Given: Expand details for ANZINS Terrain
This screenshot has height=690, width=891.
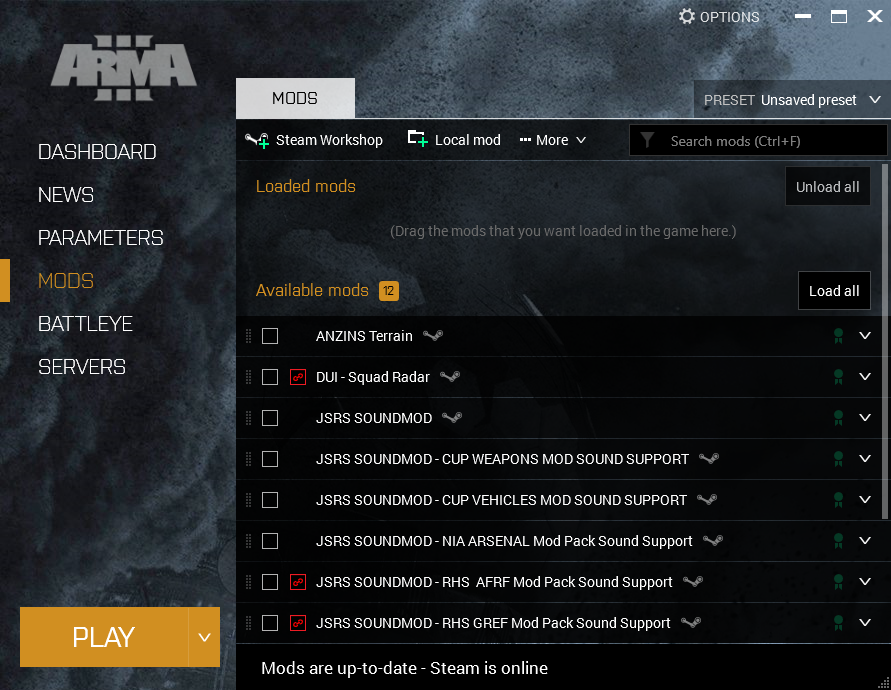Looking at the screenshot, I should [x=865, y=335].
